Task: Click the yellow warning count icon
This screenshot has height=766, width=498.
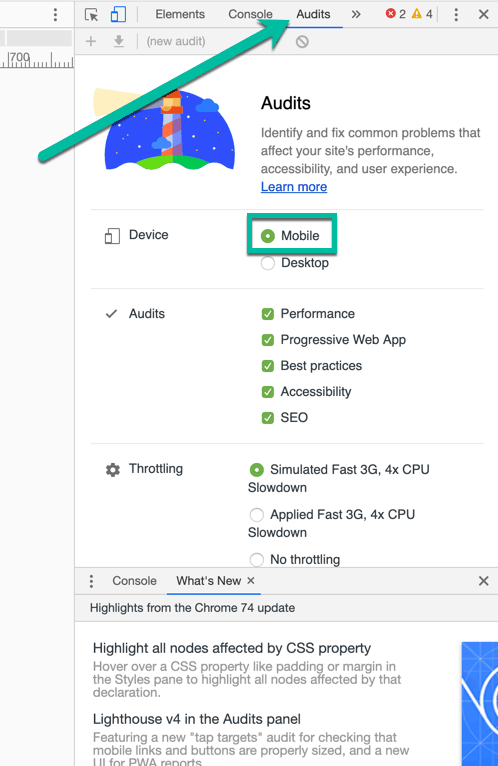Action: [x=416, y=14]
